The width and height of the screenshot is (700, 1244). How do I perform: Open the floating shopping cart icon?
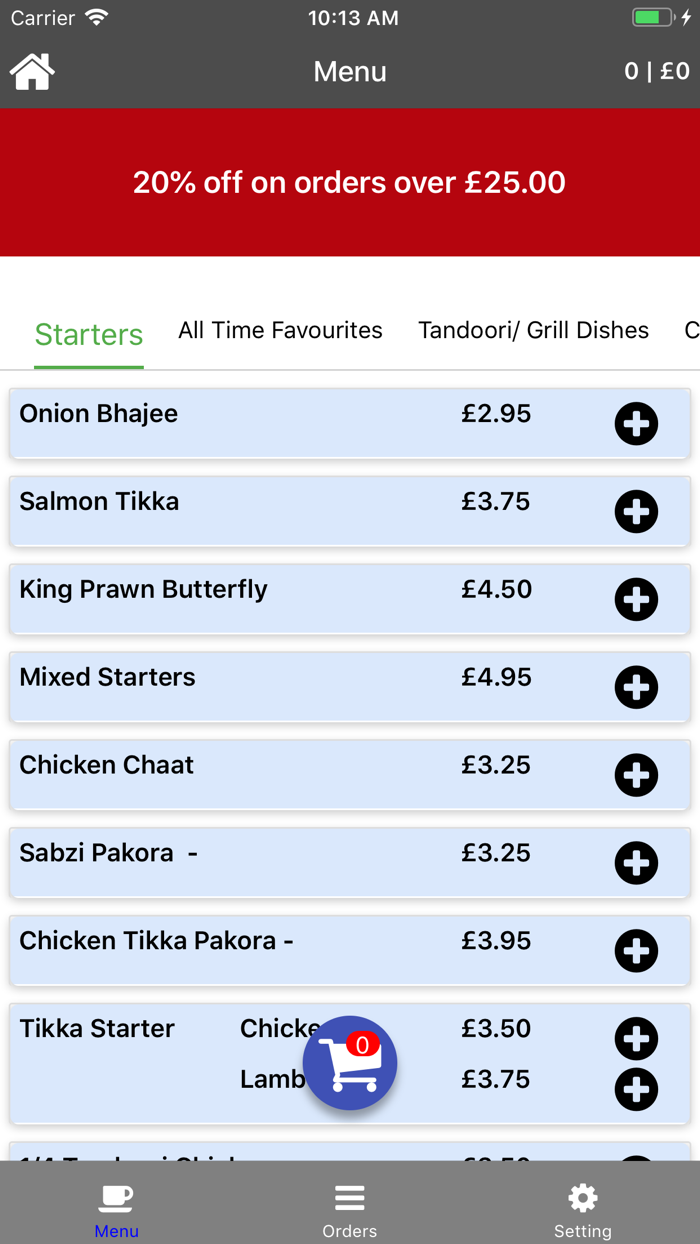tap(350, 1063)
